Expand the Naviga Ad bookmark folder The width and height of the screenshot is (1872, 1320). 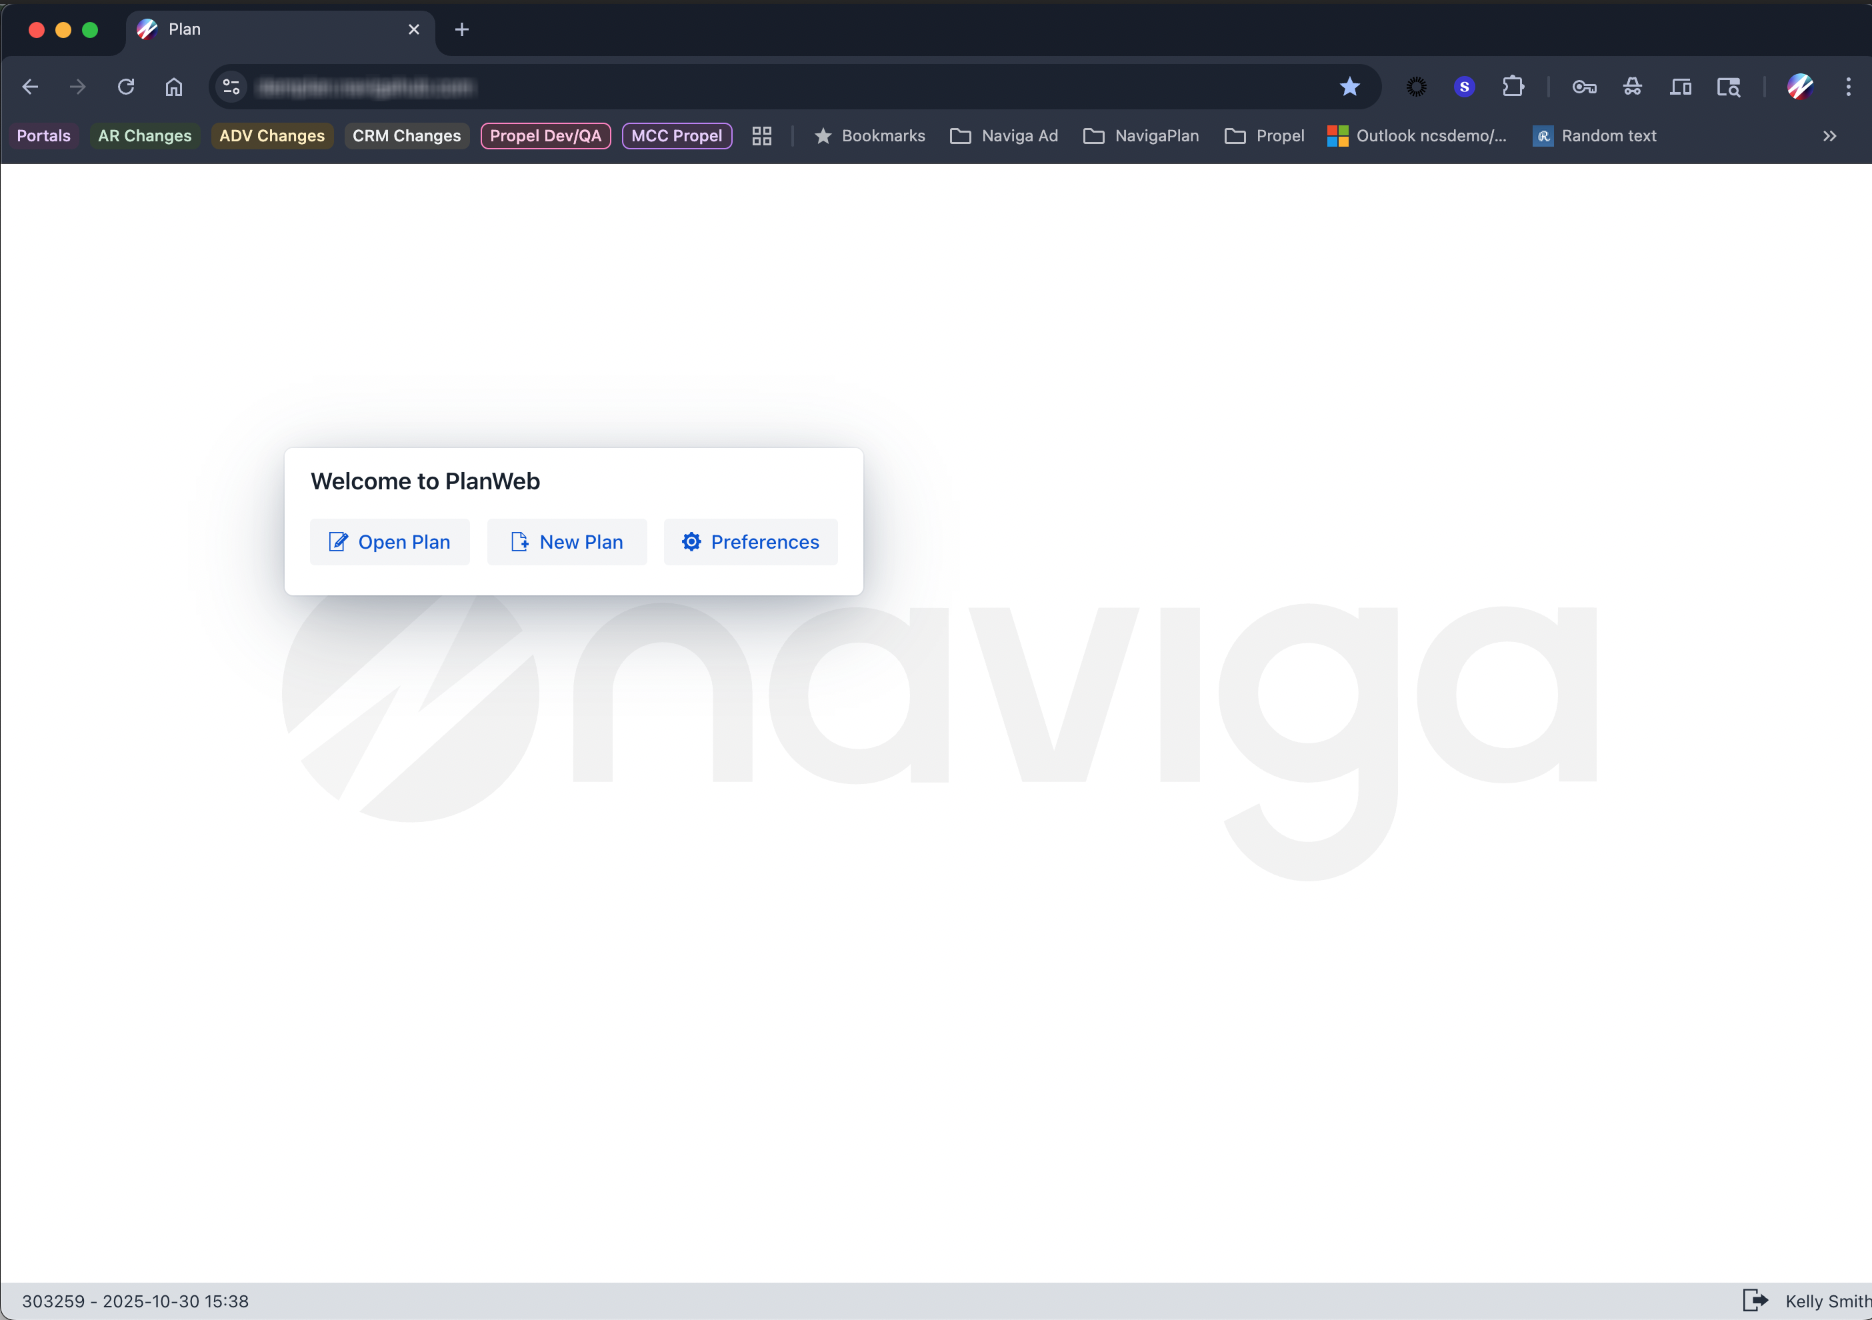pyautogui.click(x=1004, y=136)
